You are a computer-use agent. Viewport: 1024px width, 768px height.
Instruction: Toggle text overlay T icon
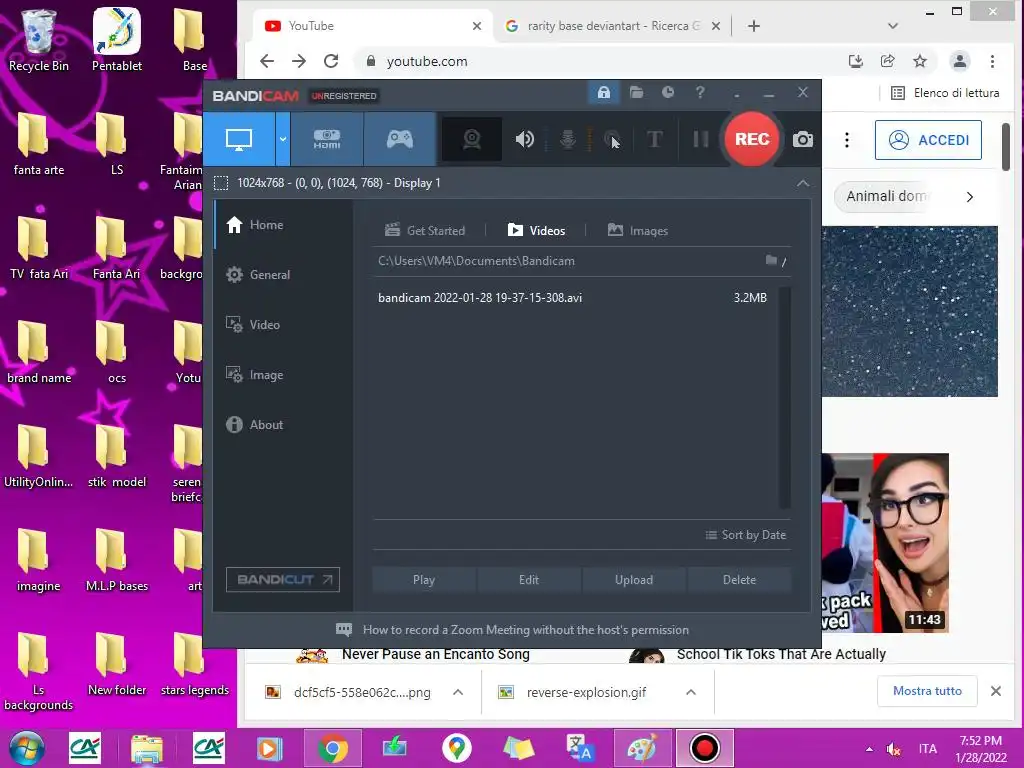pyautogui.click(x=654, y=139)
